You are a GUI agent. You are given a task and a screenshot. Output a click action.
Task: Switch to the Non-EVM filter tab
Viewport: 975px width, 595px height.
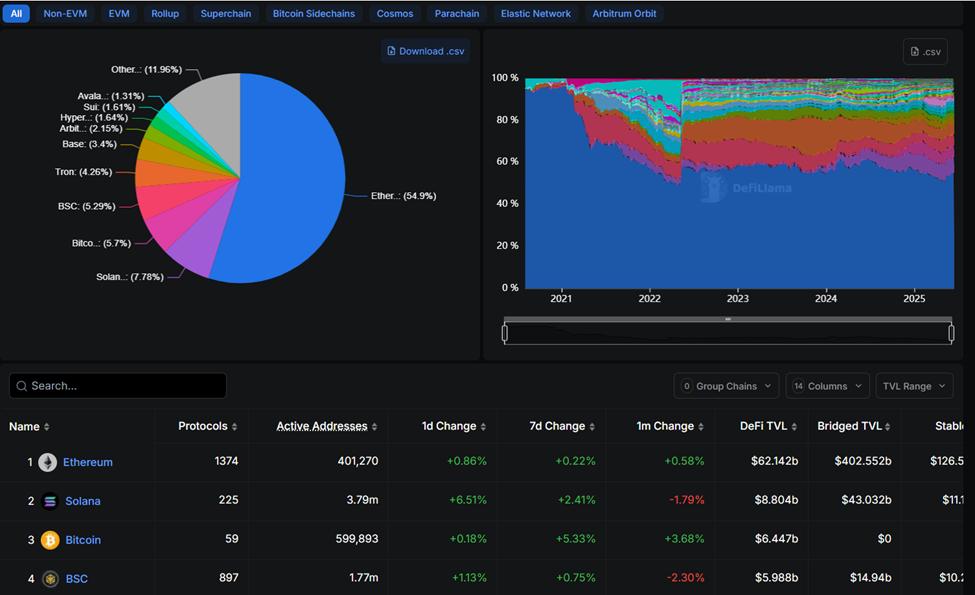(64, 13)
